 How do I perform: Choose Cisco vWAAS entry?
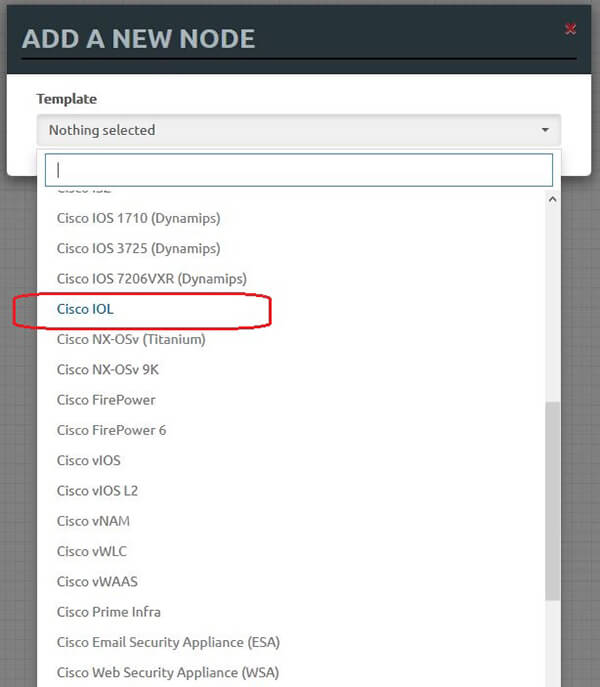tap(97, 581)
